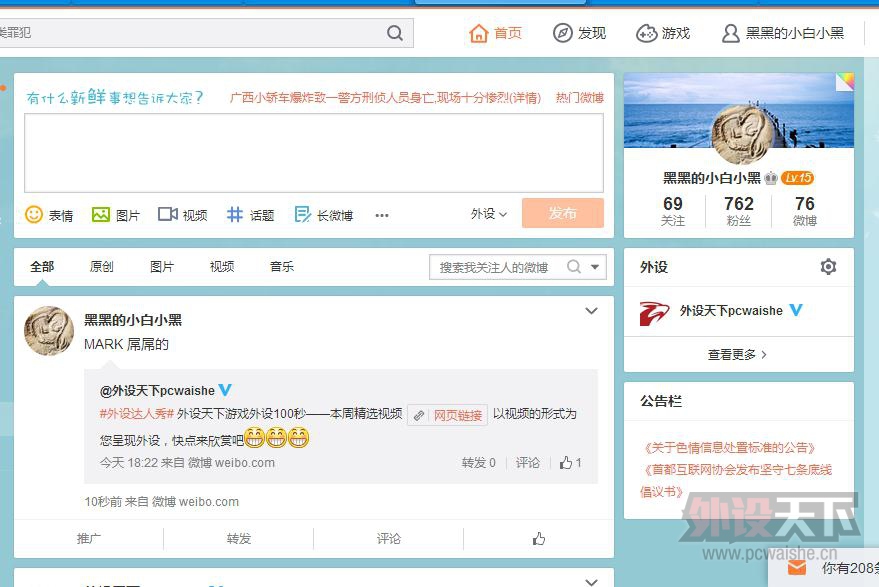879x587 pixels.
Task: Open 游戏 games page
Action: pos(663,33)
